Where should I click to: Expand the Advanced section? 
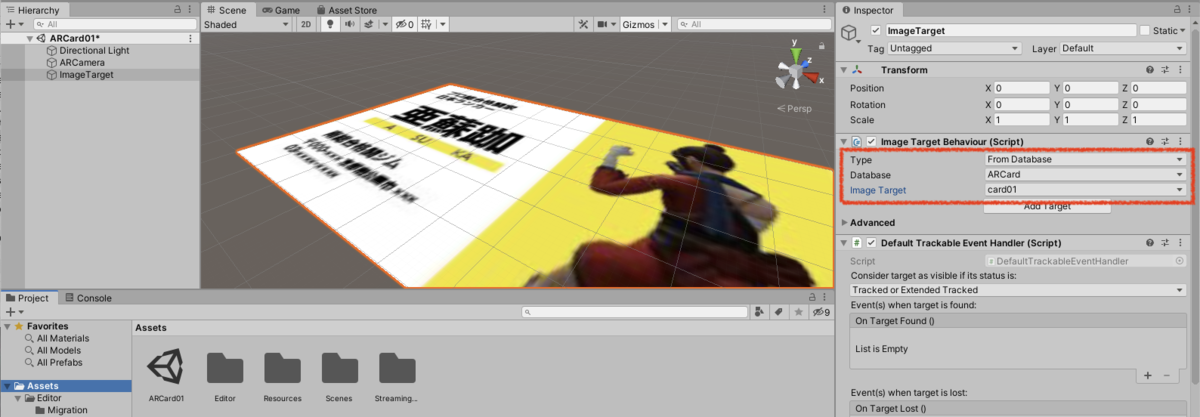[844, 222]
